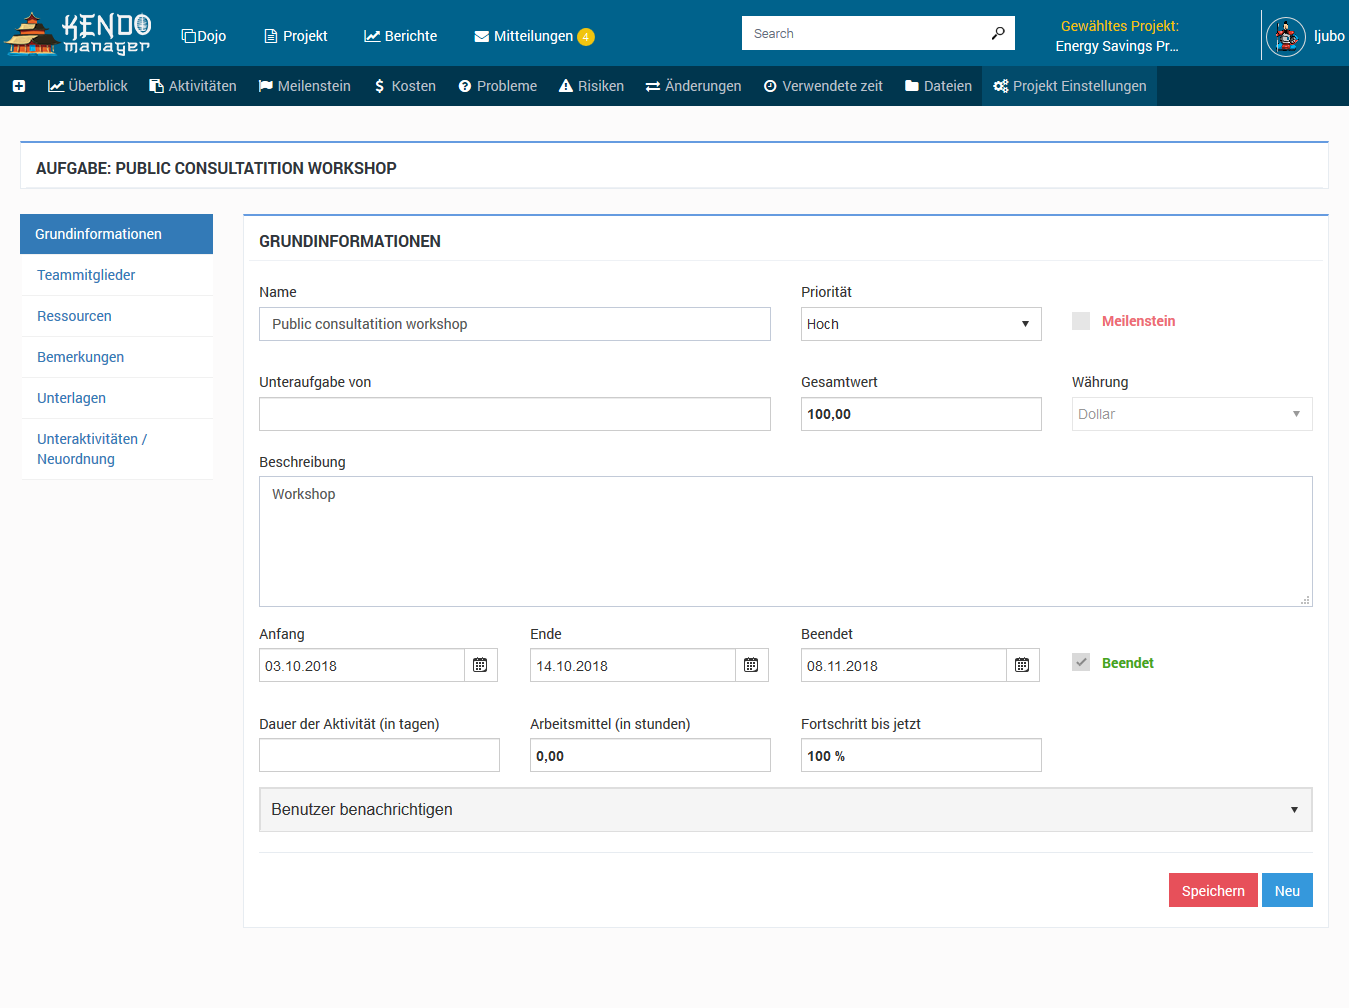Image resolution: width=1349 pixels, height=1008 pixels.
Task: Click the Gesamtwert field
Action: [x=921, y=414]
